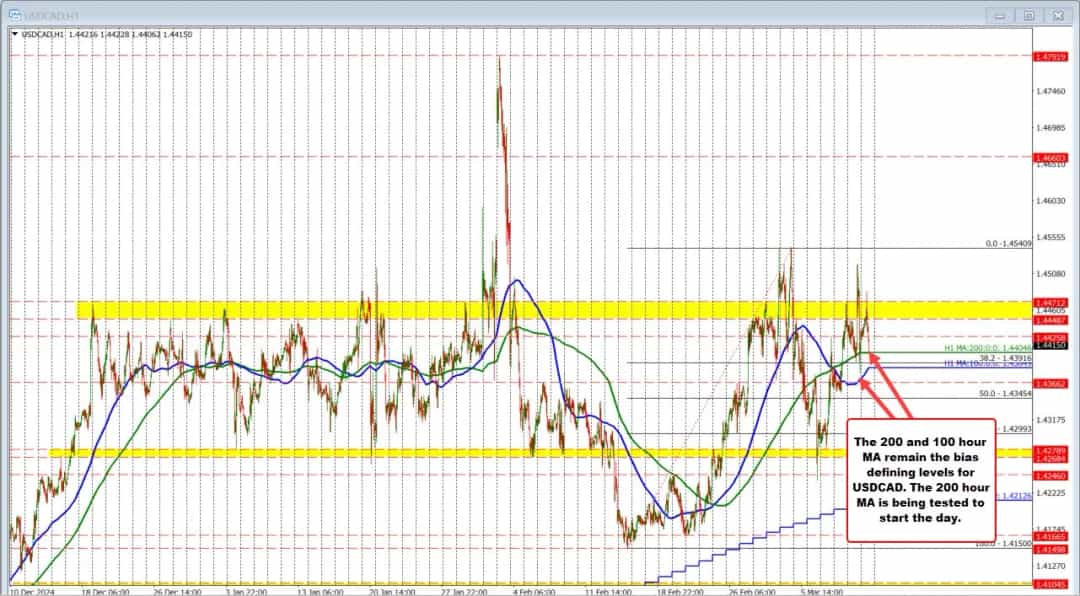Select the 1.41045 bottom price label
Screen dimensions: 1080x596
[x=1054, y=583]
